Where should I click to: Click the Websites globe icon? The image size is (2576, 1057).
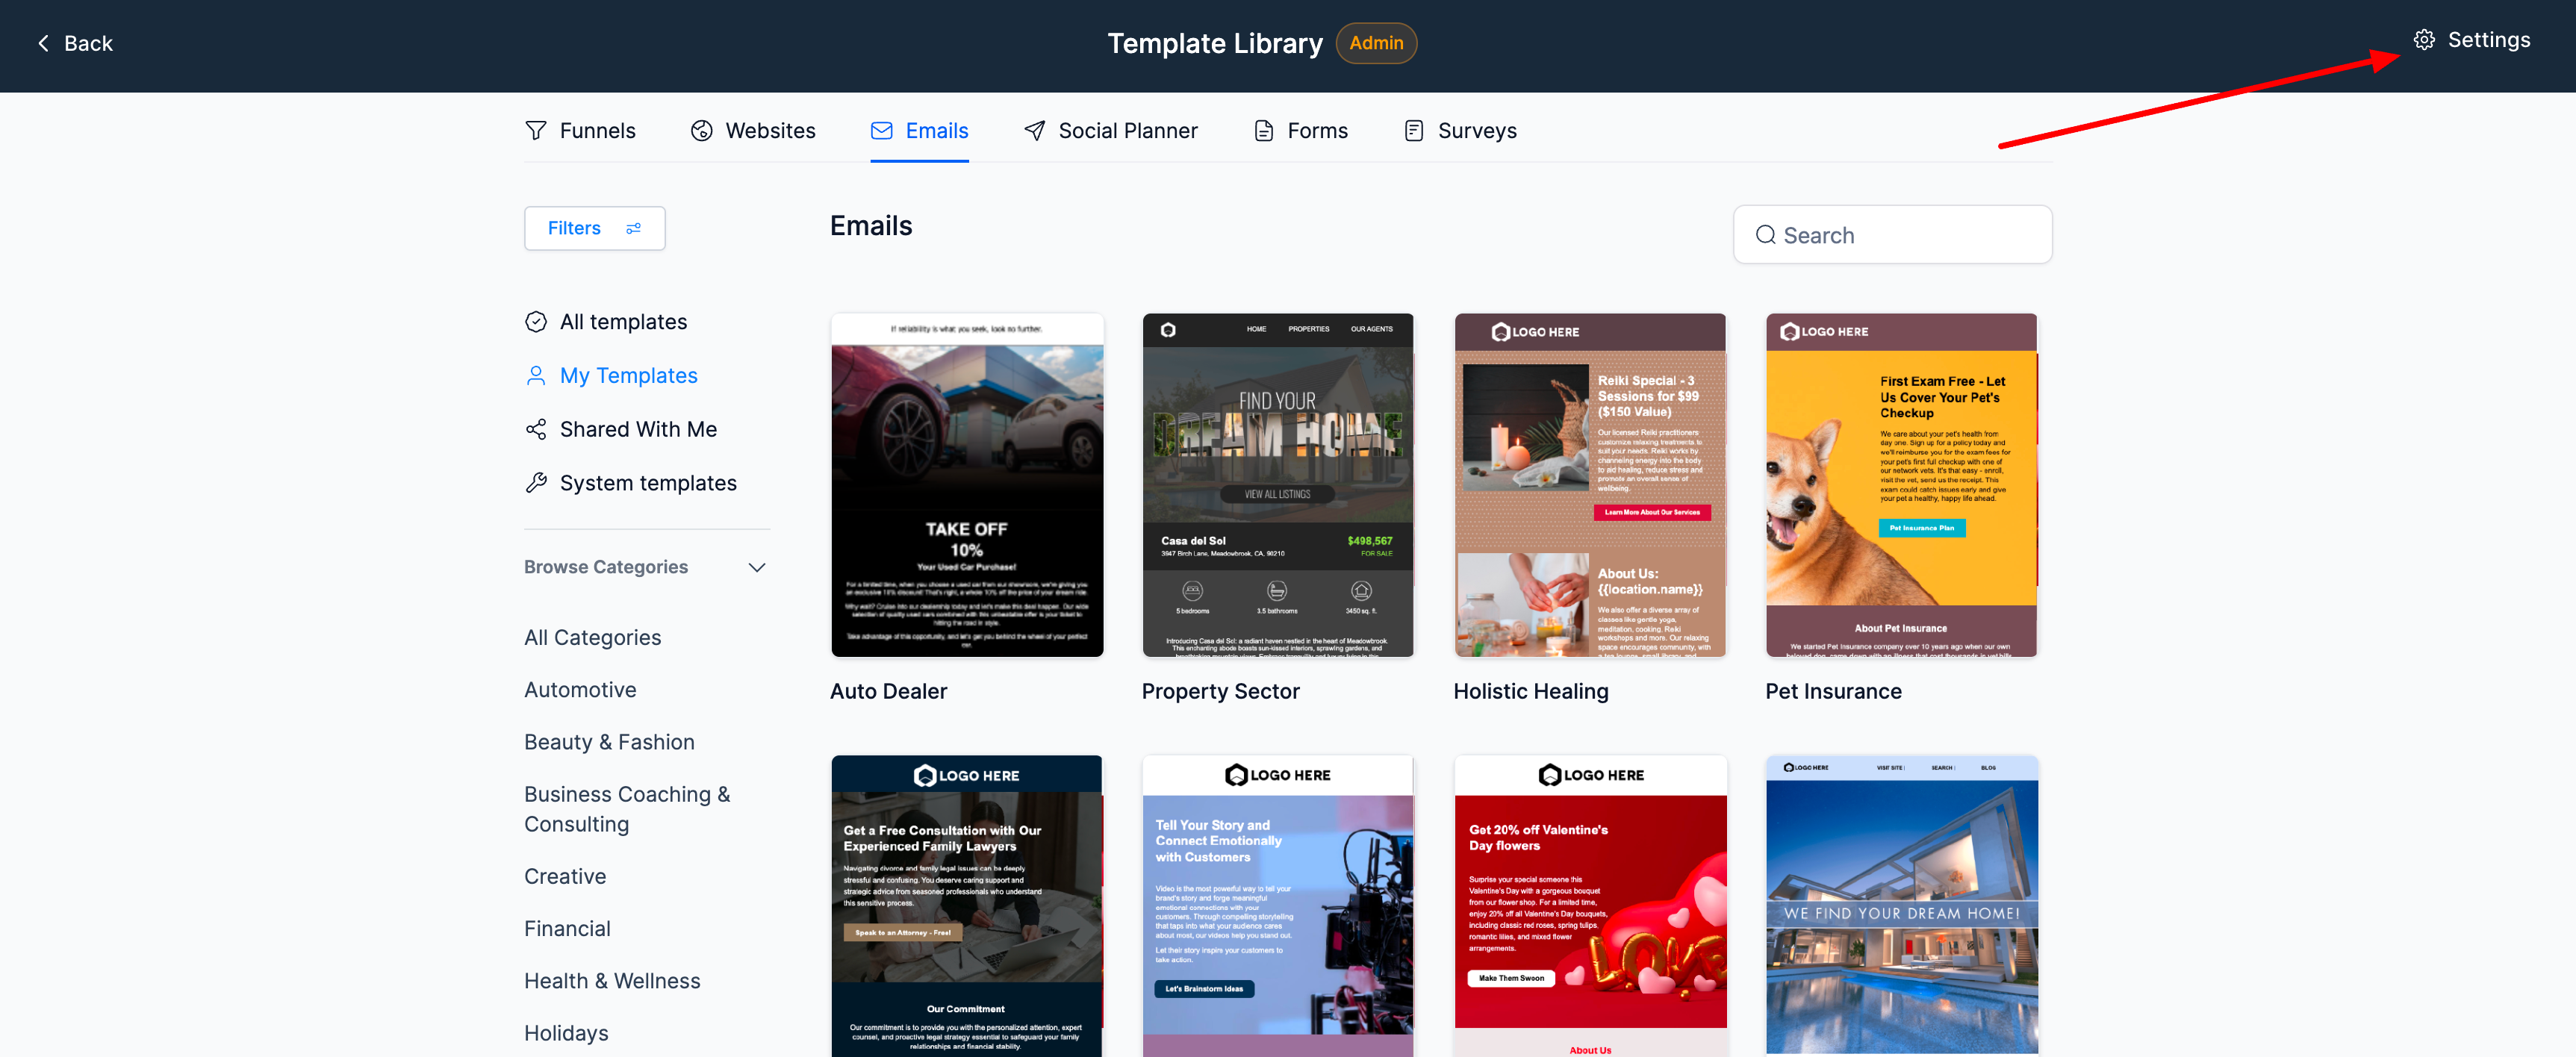pos(701,131)
